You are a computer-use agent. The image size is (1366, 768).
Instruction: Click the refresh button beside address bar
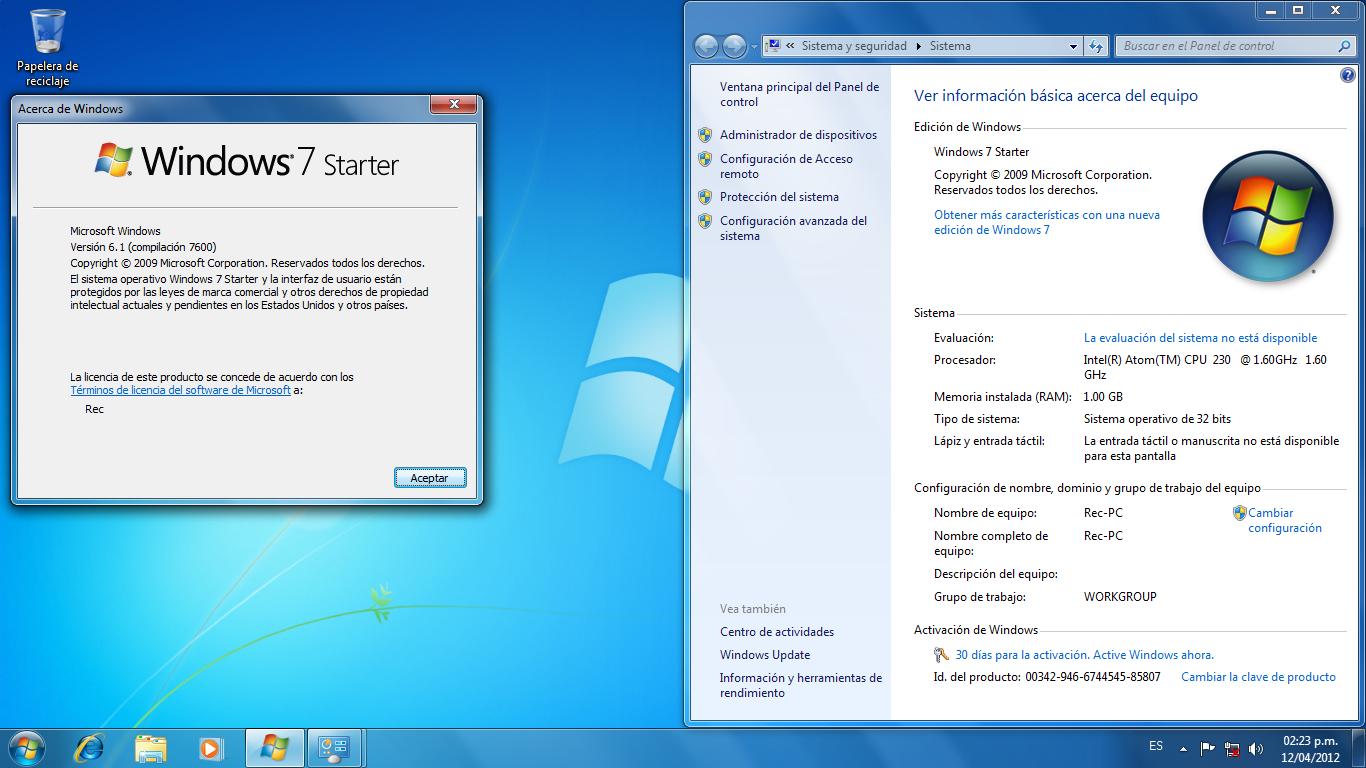point(1096,46)
